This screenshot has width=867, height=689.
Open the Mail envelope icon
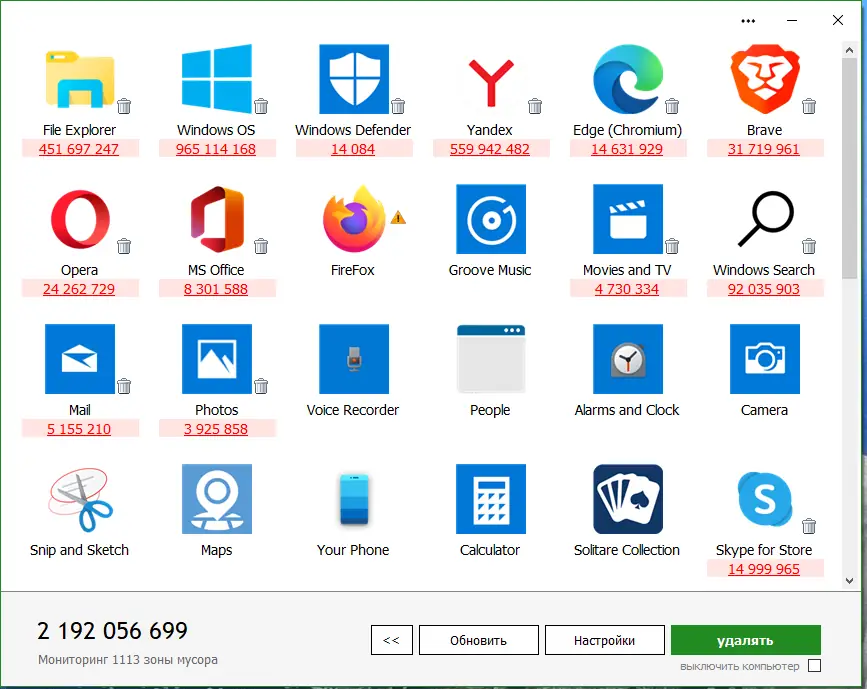pyautogui.click(x=80, y=359)
